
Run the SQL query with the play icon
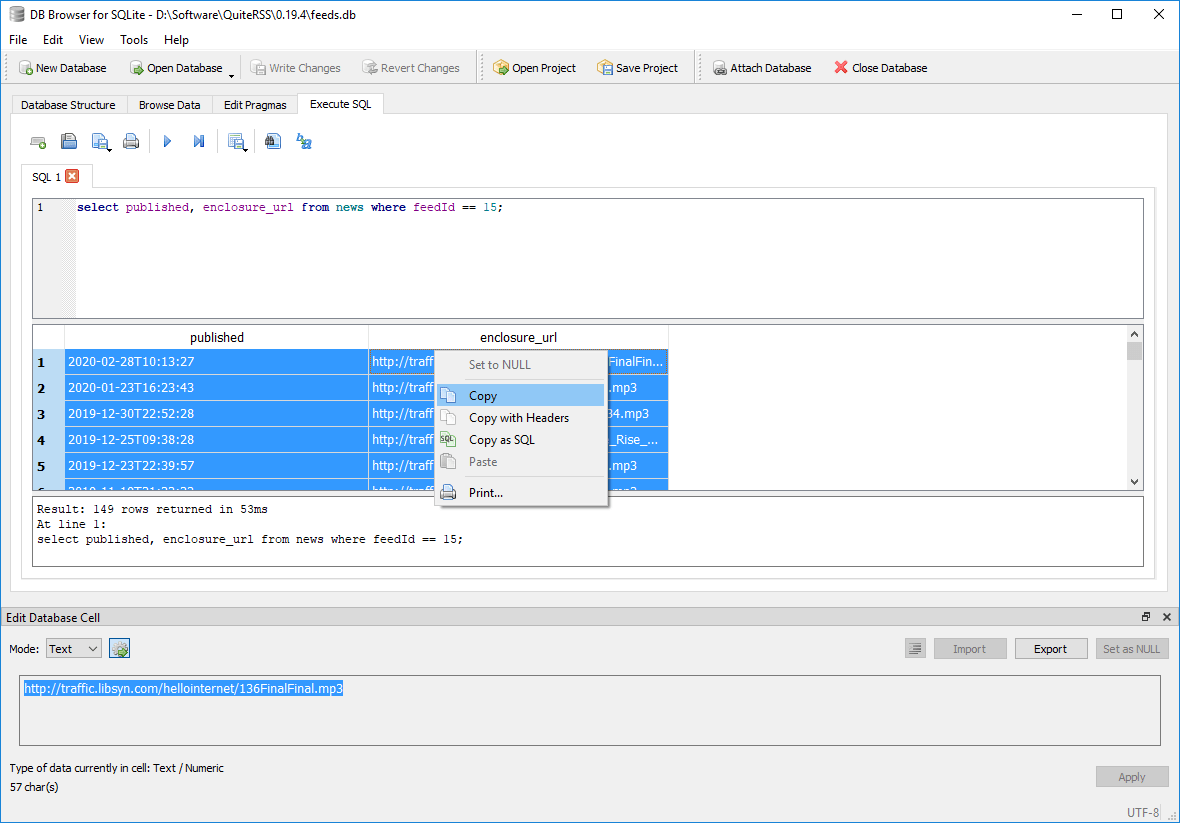click(x=167, y=140)
